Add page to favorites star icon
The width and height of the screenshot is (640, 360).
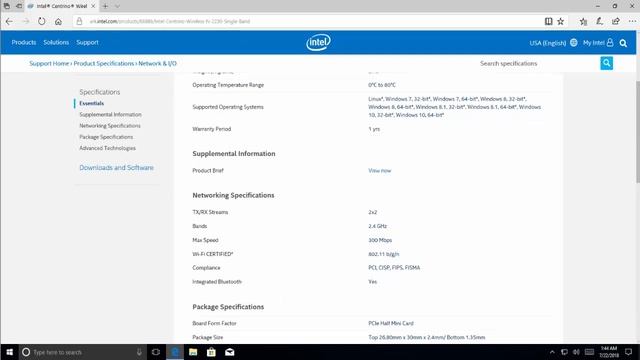coord(560,21)
